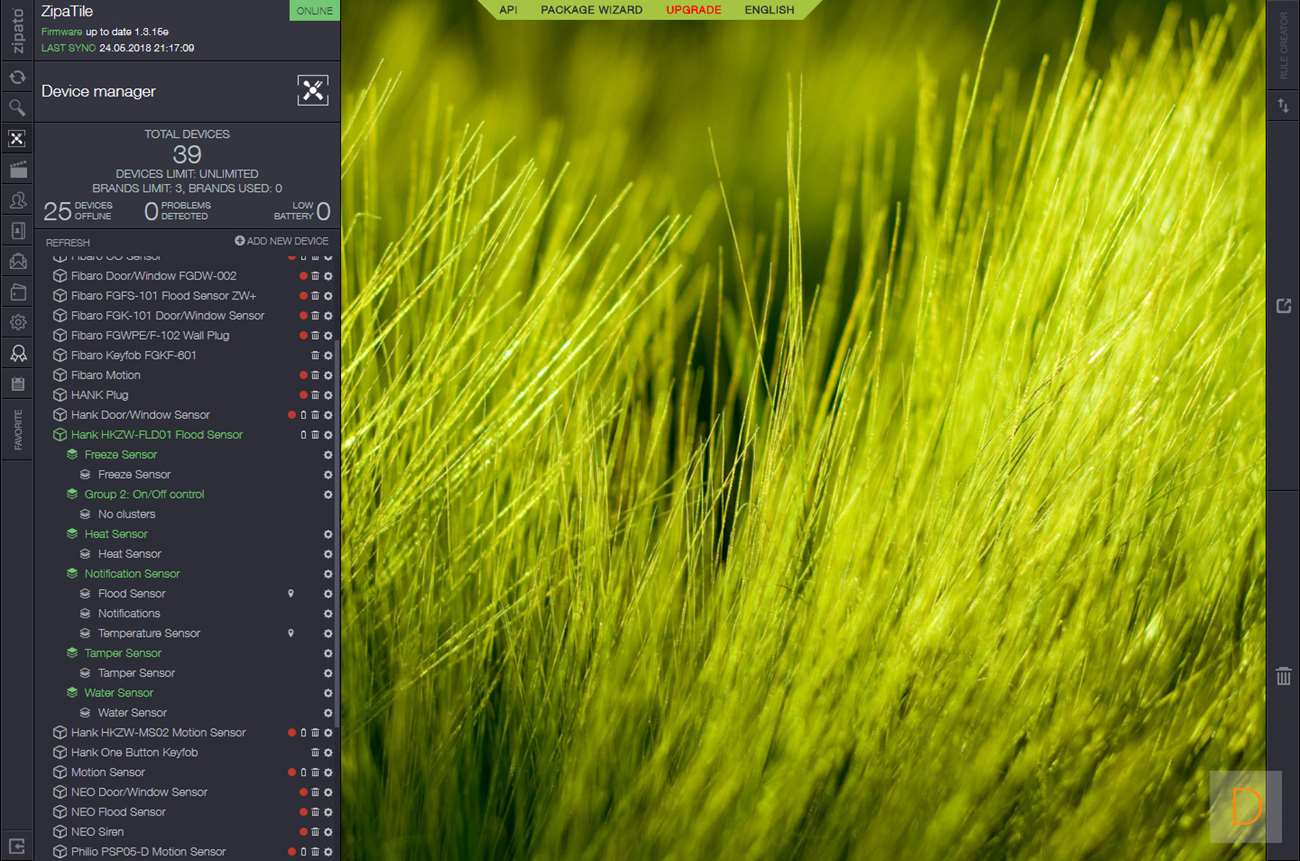The height and width of the screenshot is (861, 1300).
Task: Expand the Hank HKZW-MS02 Motion Sensor device
Action: tap(60, 733)
